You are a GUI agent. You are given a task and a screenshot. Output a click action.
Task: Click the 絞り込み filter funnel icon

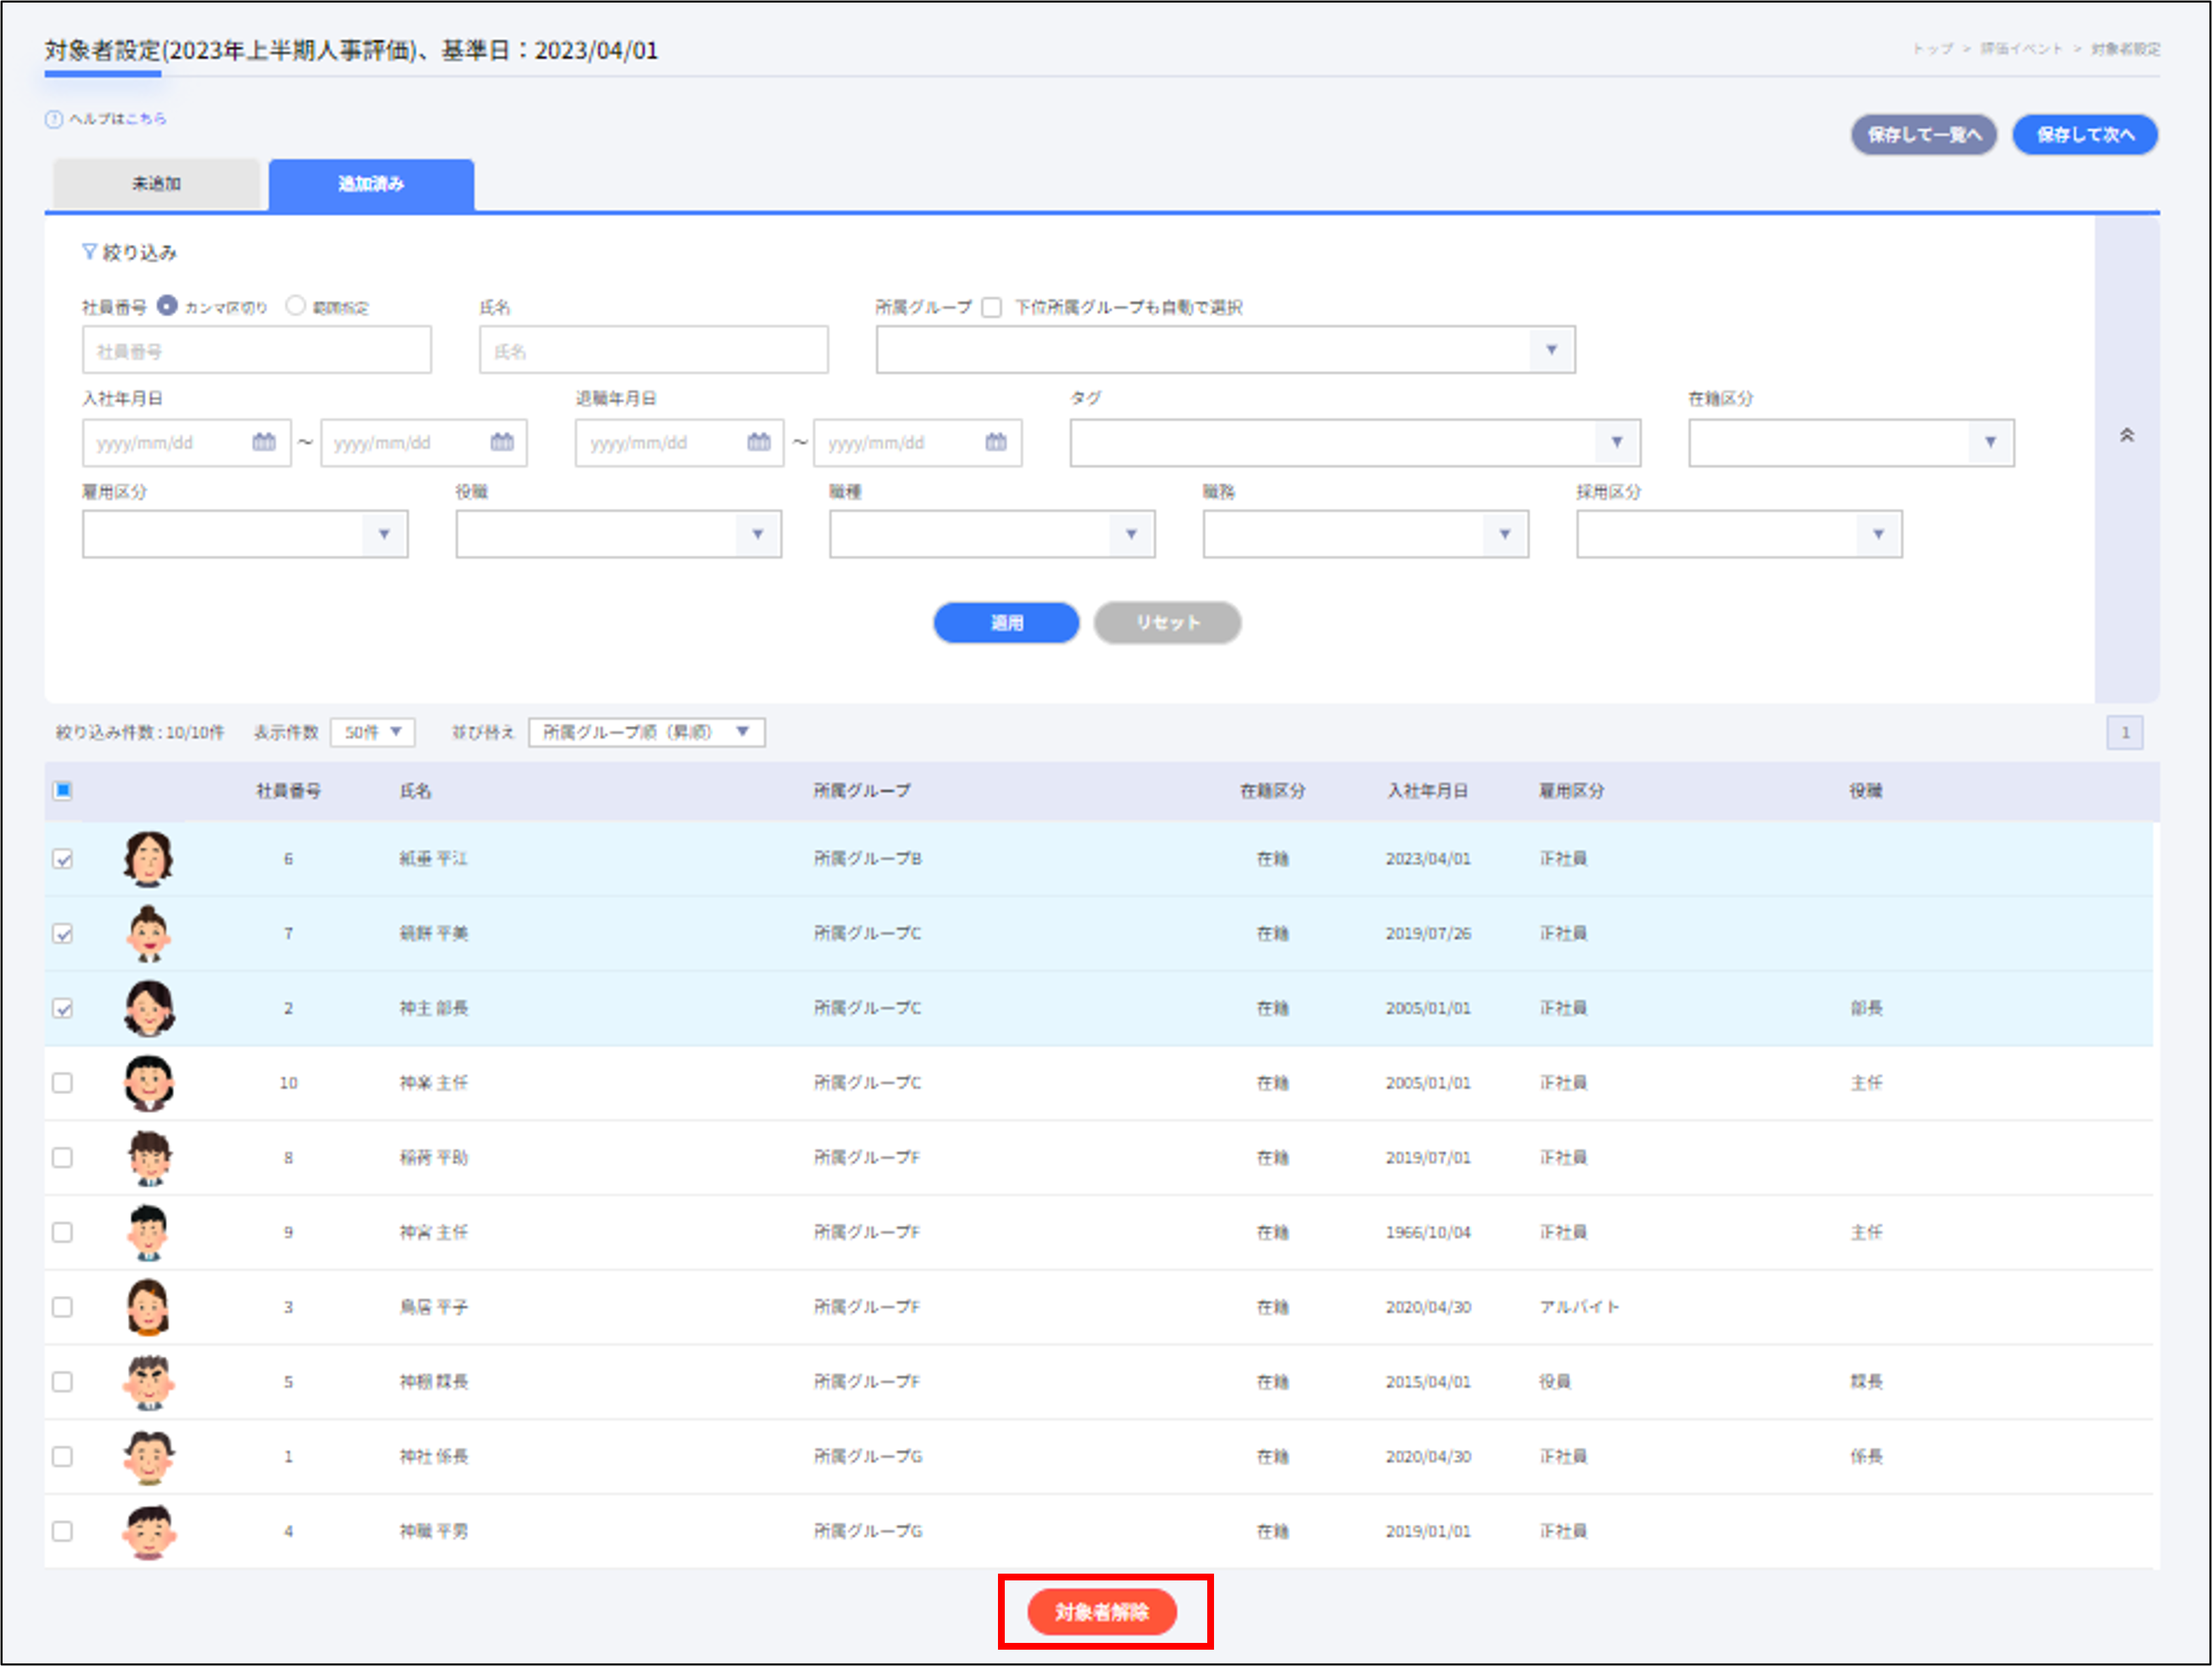click(89, 252)
